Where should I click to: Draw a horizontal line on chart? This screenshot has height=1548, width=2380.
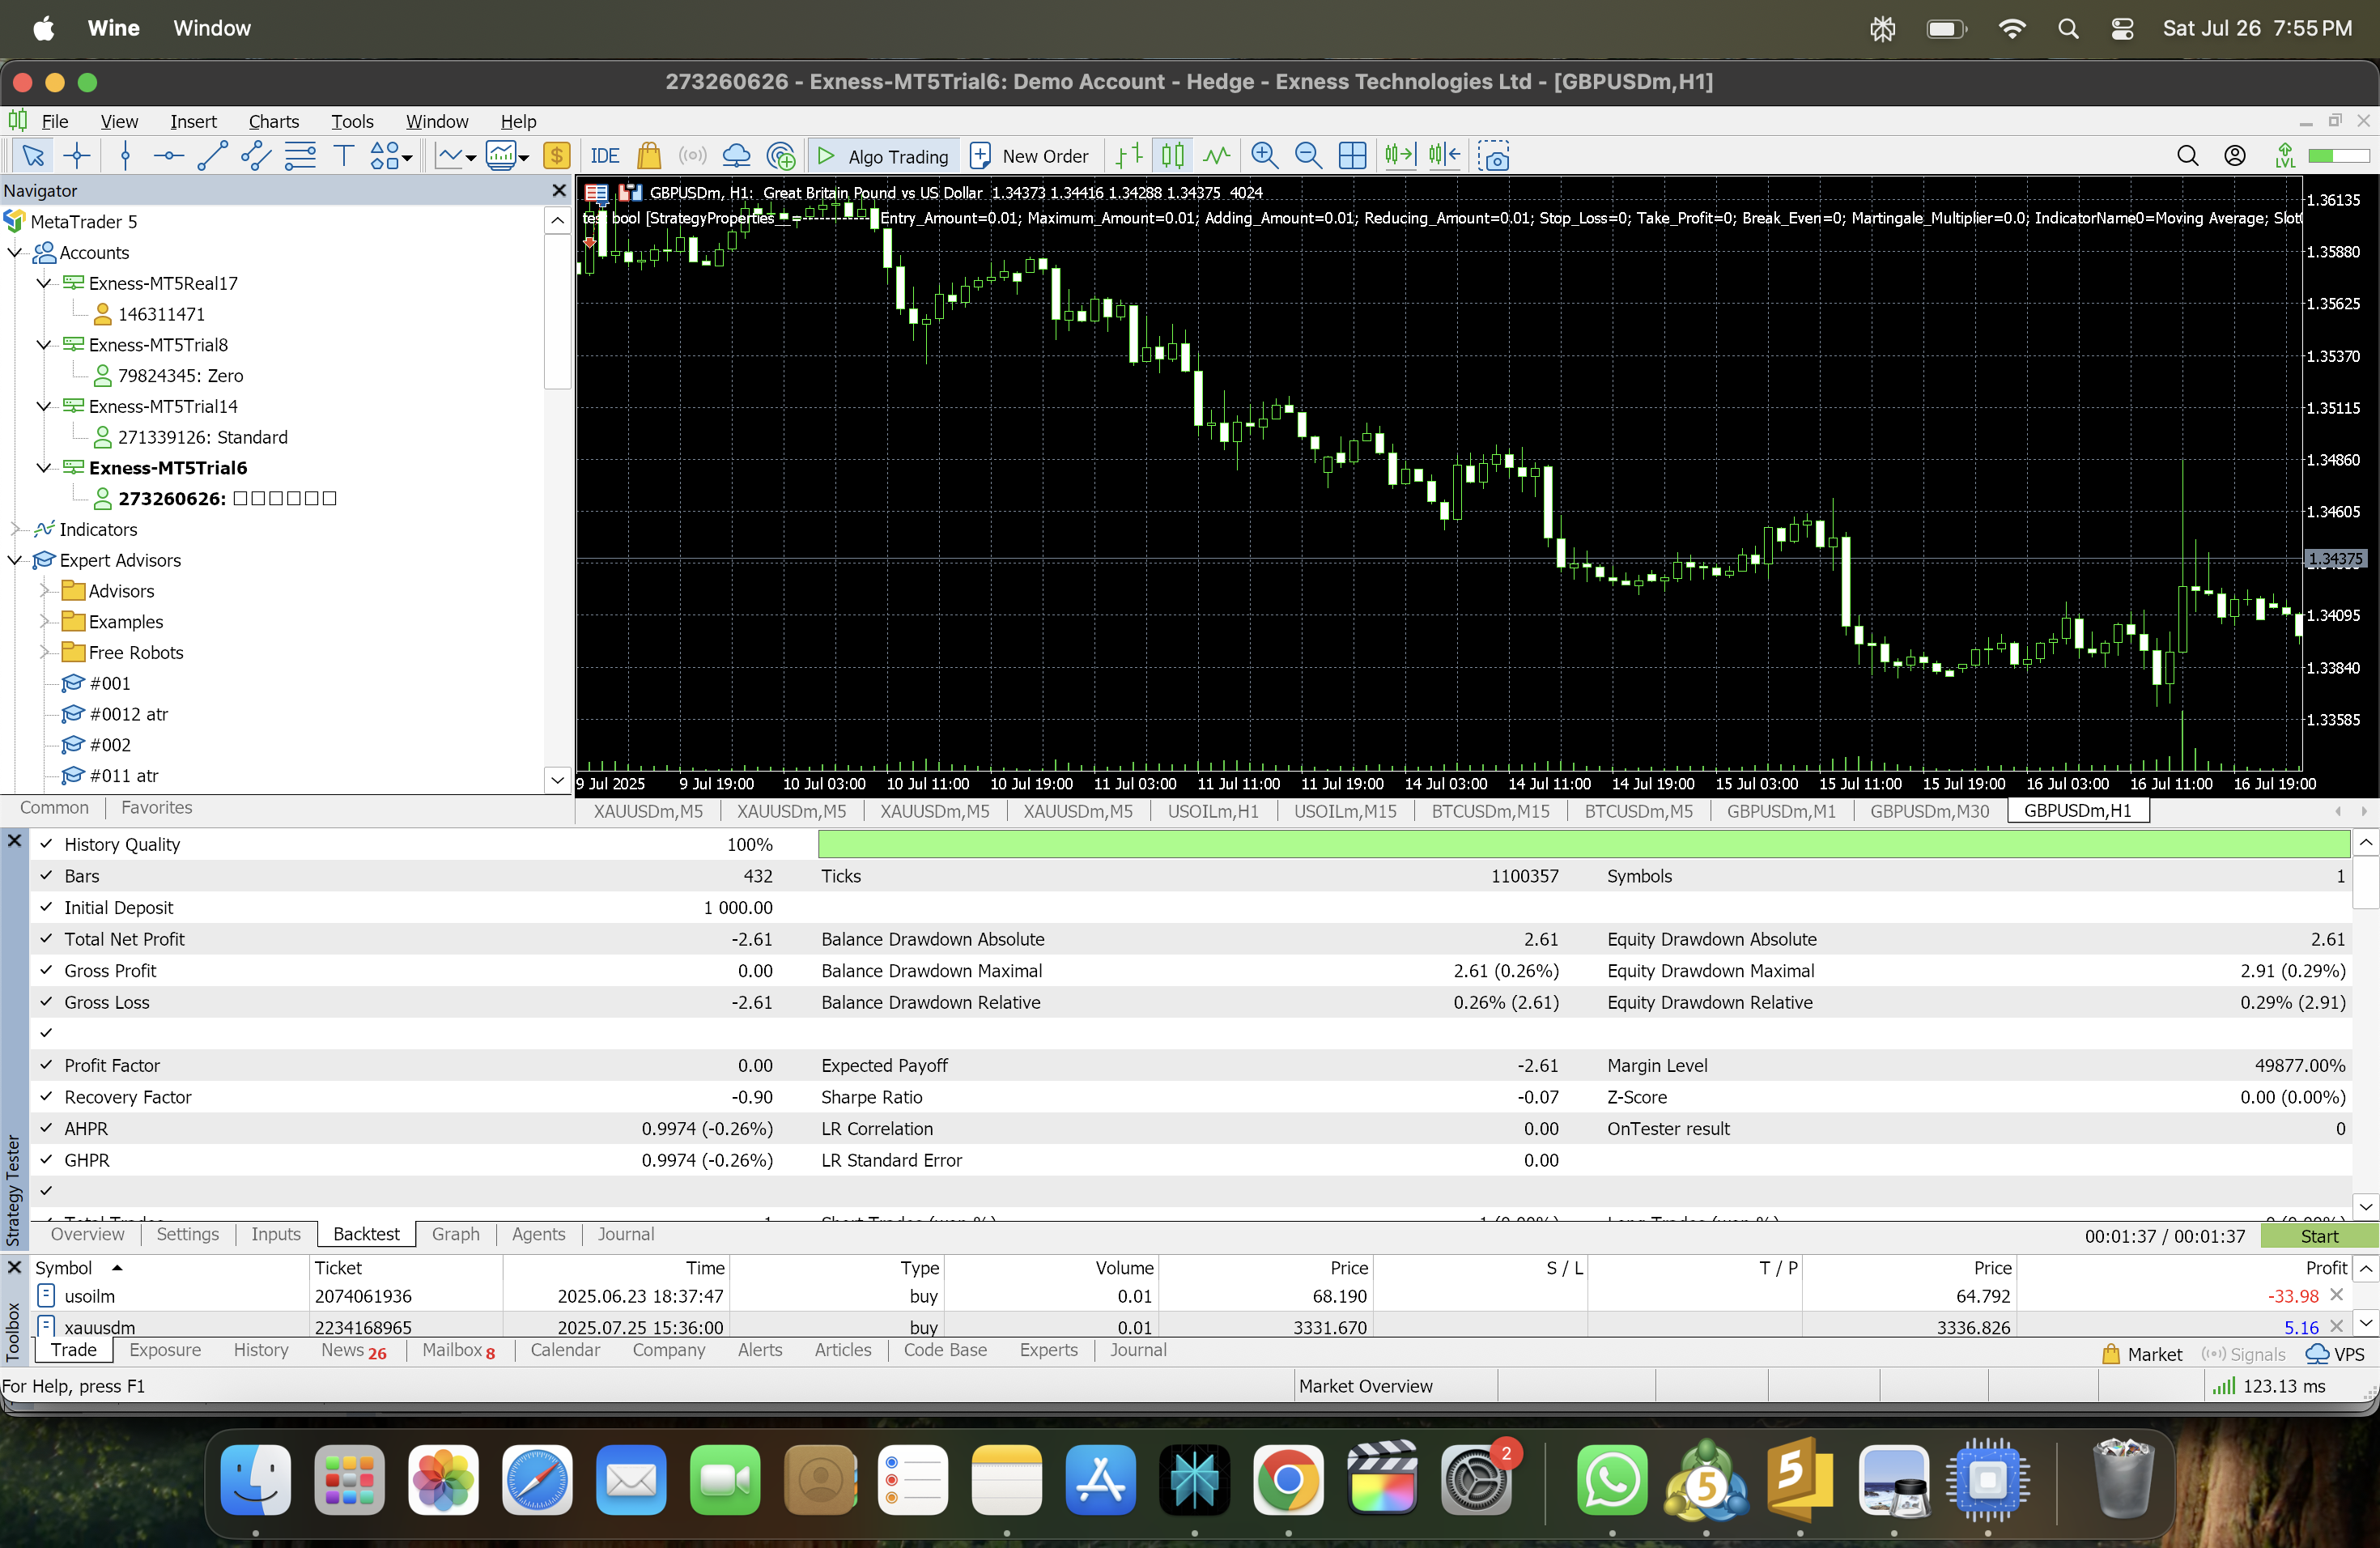click(168, 156)
